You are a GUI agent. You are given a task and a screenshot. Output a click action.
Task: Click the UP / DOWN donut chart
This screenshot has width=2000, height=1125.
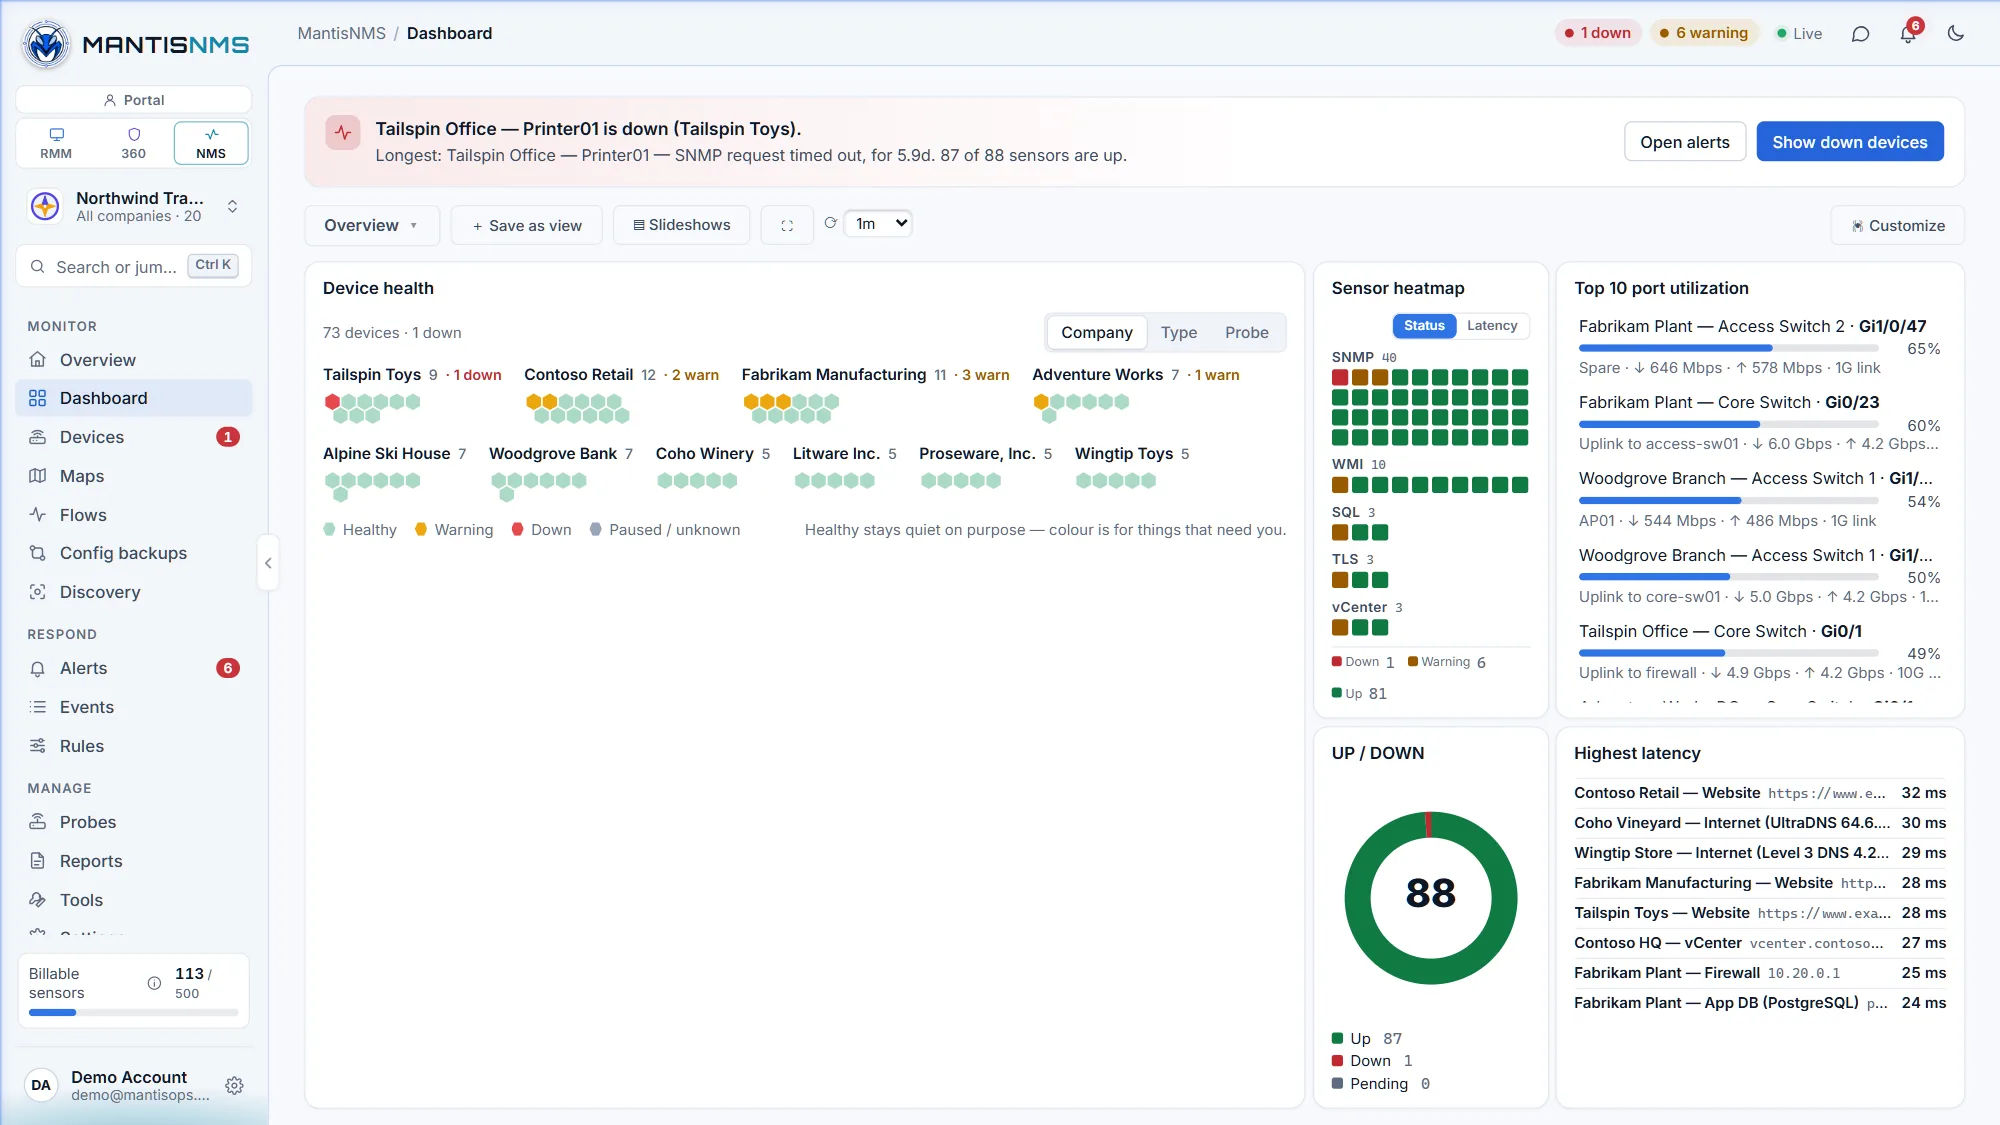(x=1431, y=898)
